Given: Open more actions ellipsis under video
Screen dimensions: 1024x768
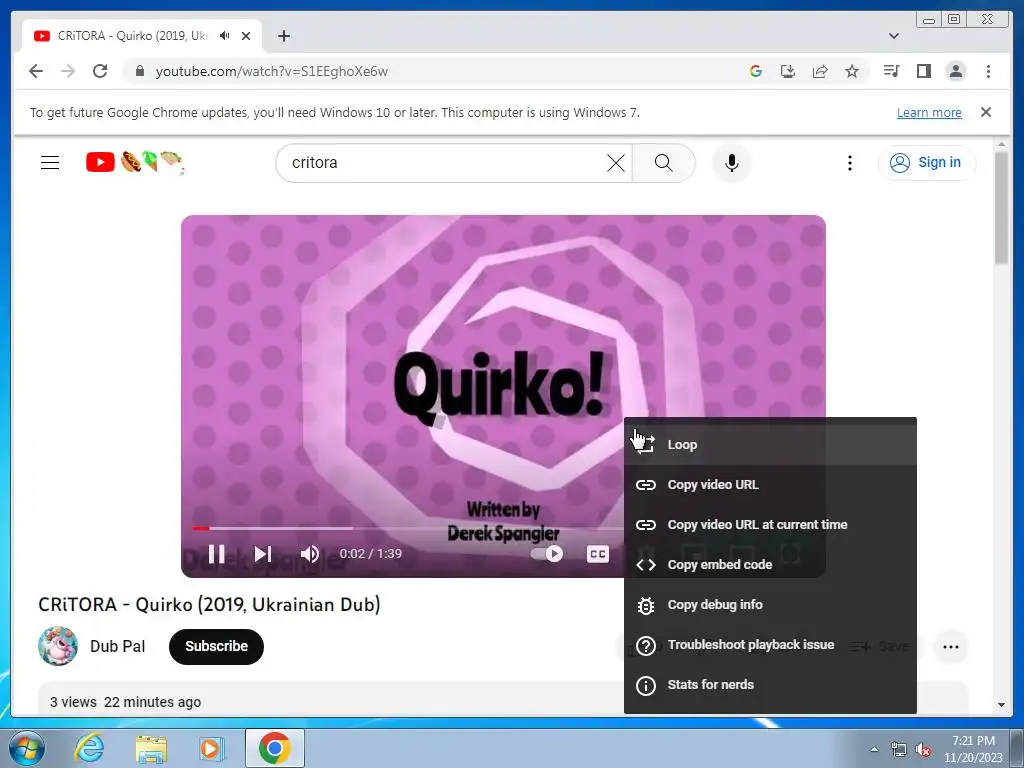Looking at the screenshot, I should [951, 647].
